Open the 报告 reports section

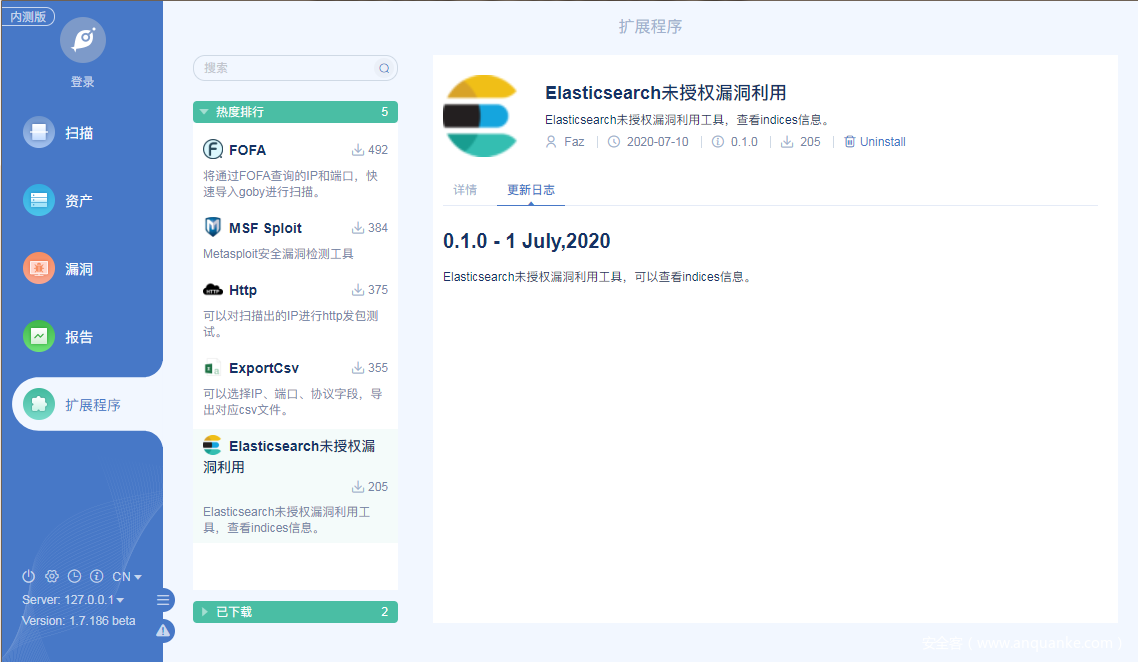(x=58, y=337)
